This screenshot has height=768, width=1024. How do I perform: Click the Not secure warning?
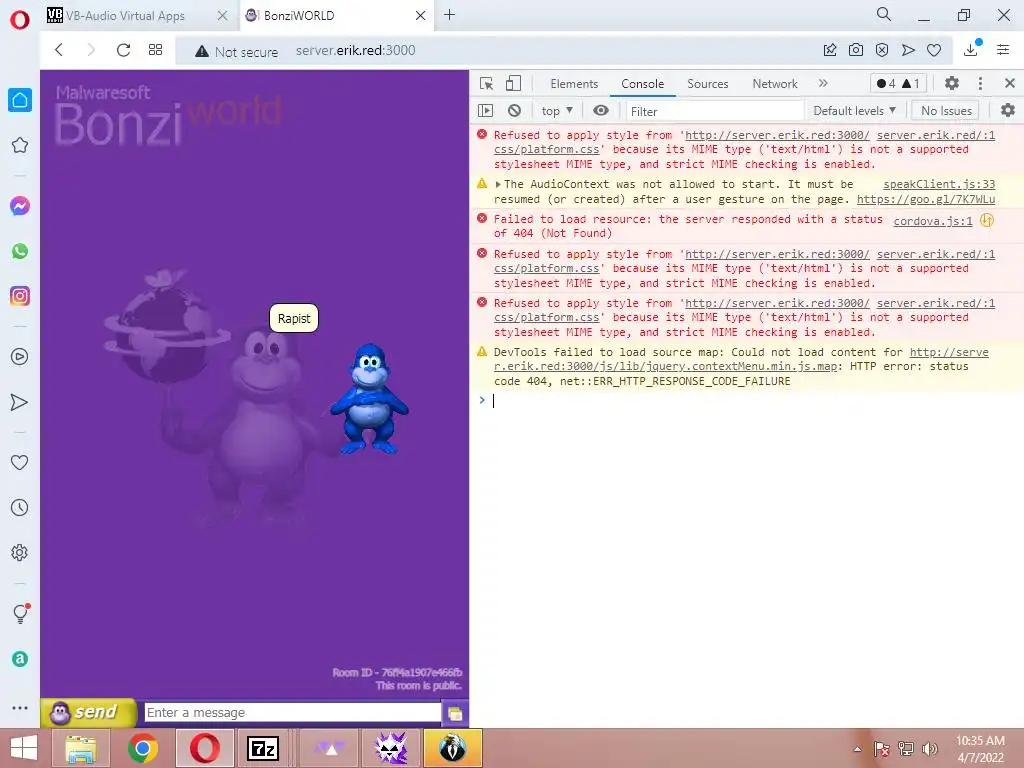[236, 52]
